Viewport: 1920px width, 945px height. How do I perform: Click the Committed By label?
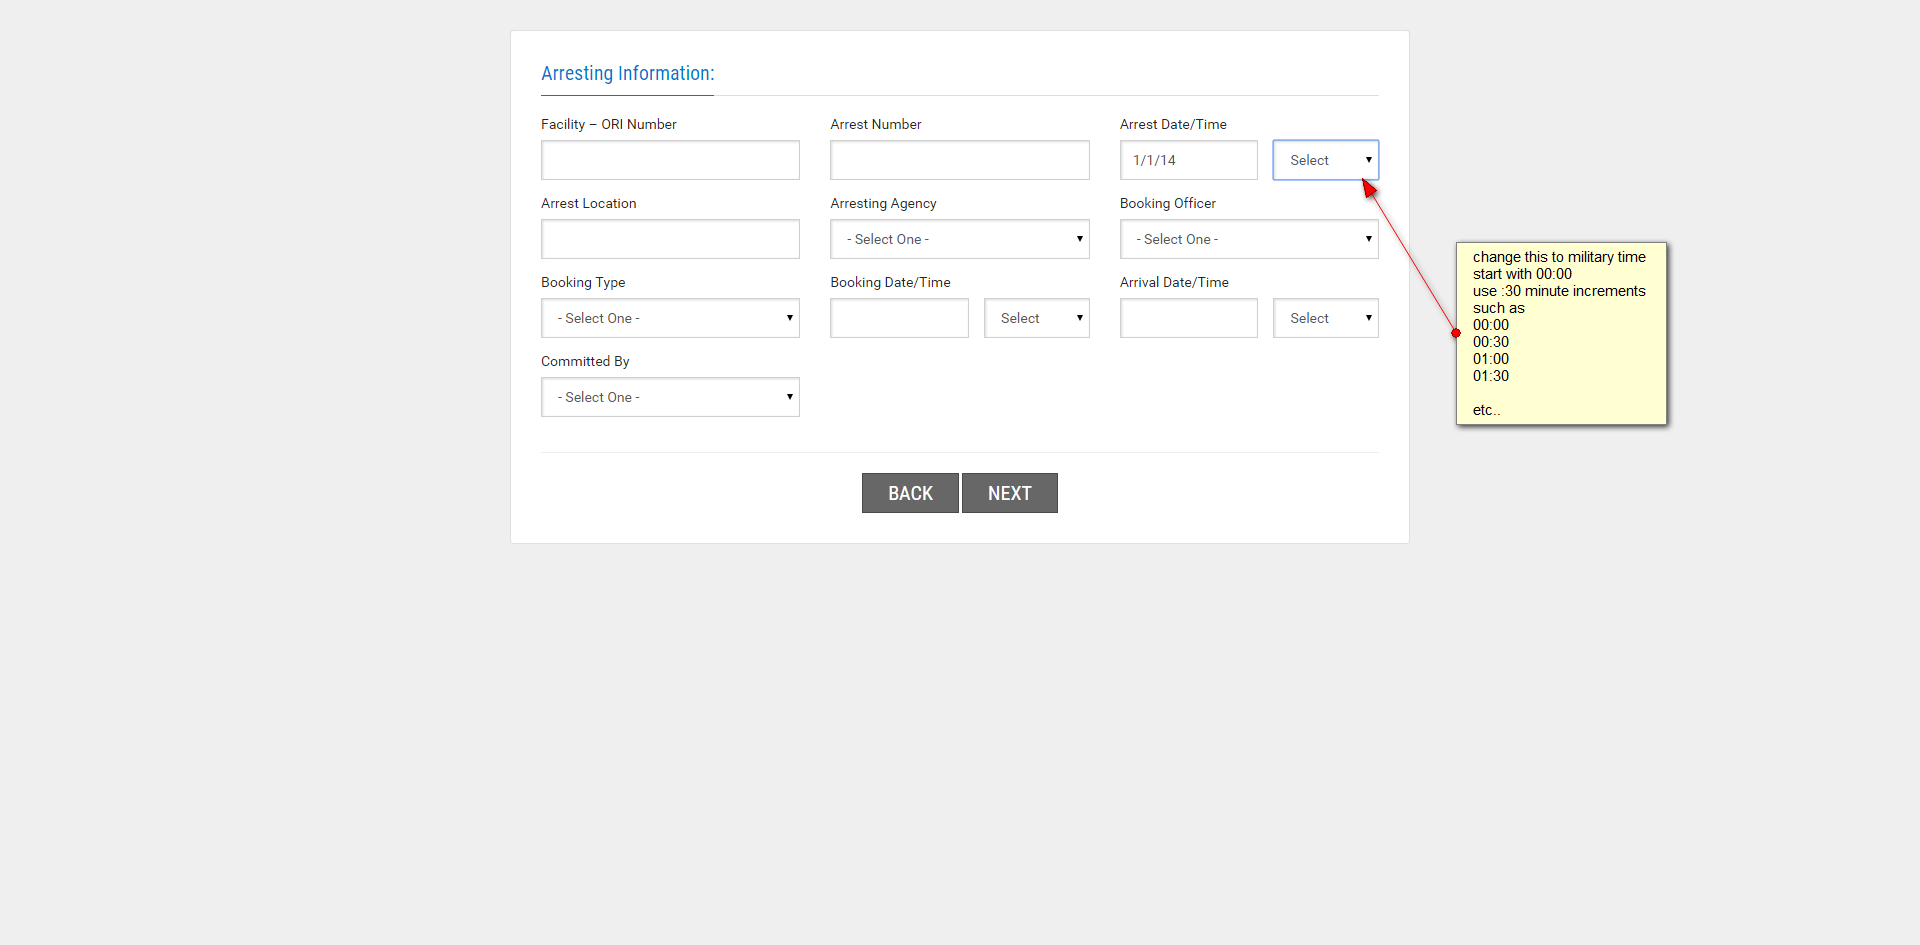[x=585, y=361]
